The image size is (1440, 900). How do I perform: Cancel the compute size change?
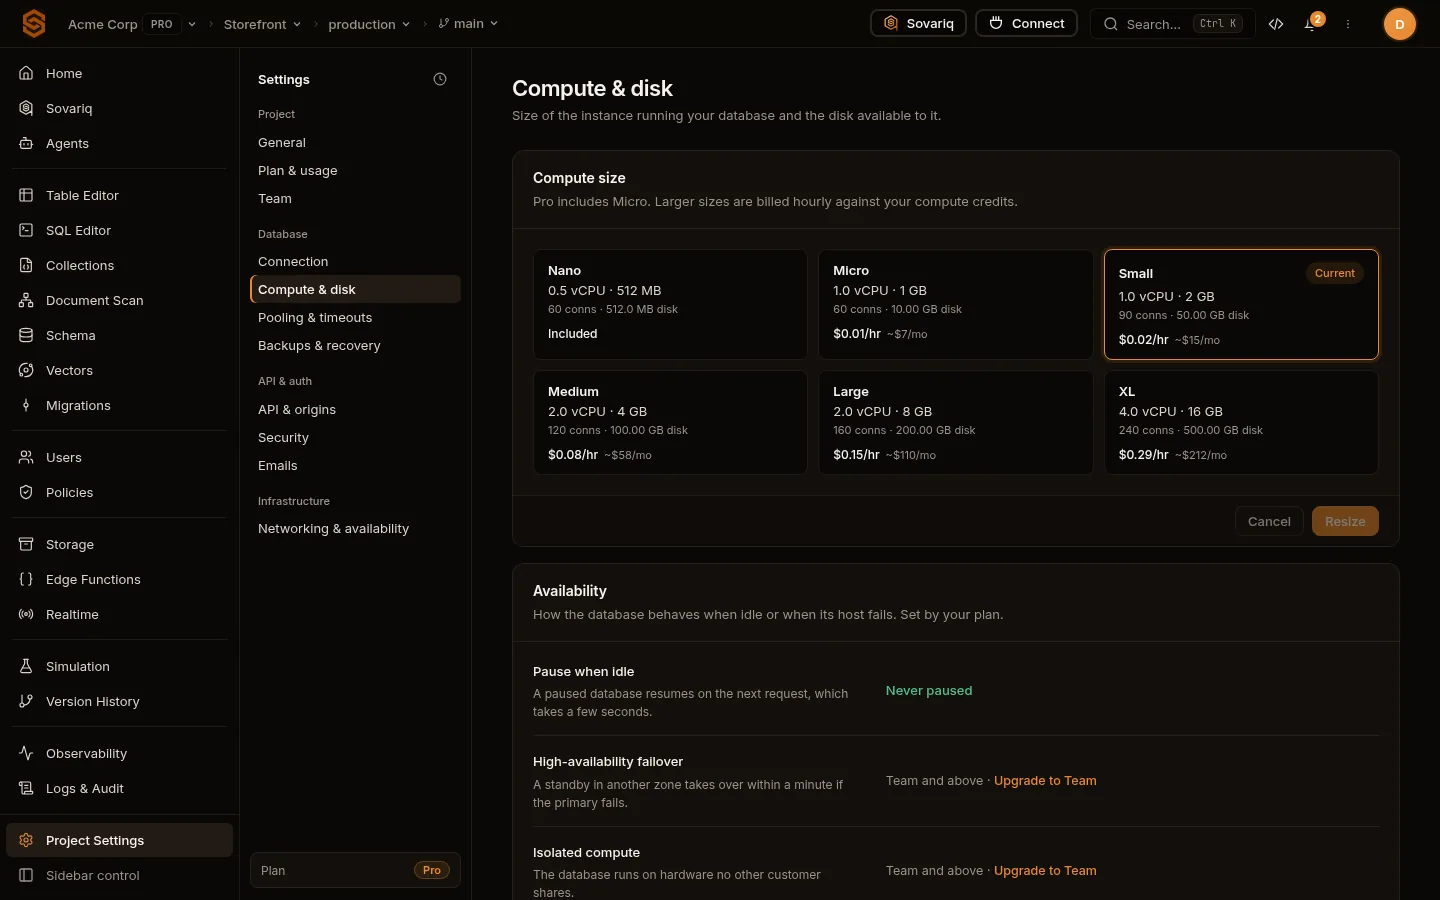[1269, 521]
